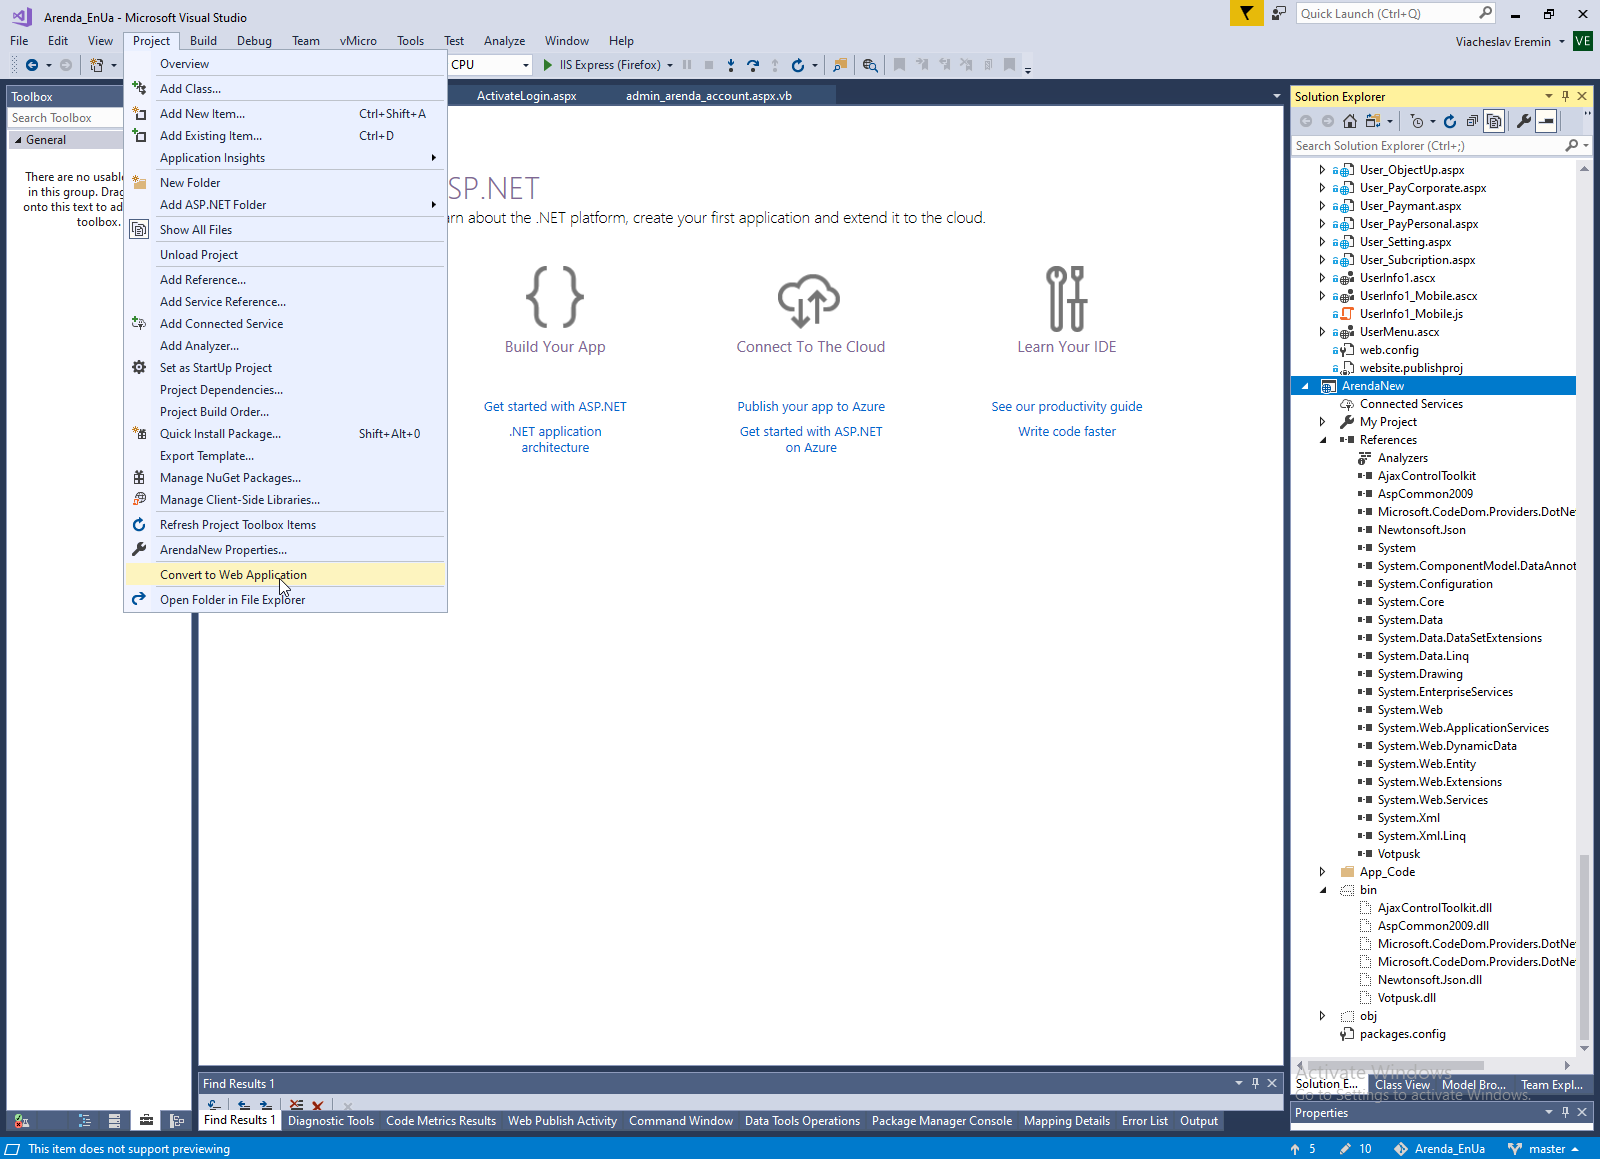Click Find in Files toolbar icon
Screen dimensions: 1600x1159
click(840, 65)
